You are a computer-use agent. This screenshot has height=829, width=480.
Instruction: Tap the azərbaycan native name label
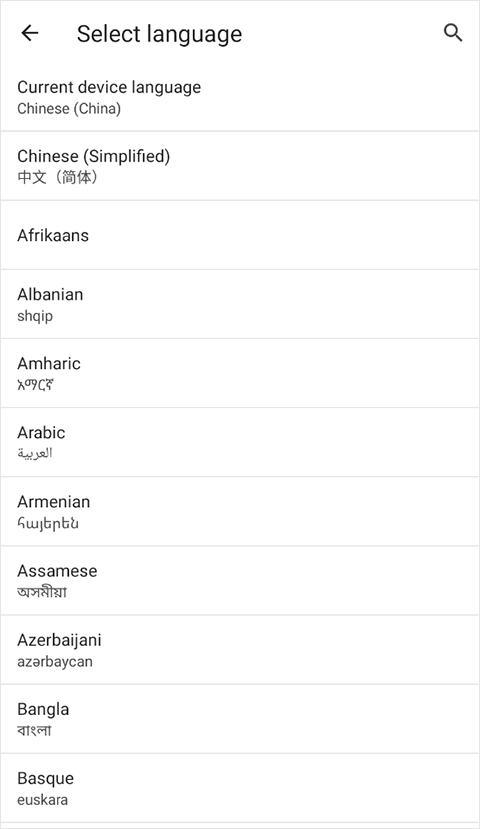55,662
